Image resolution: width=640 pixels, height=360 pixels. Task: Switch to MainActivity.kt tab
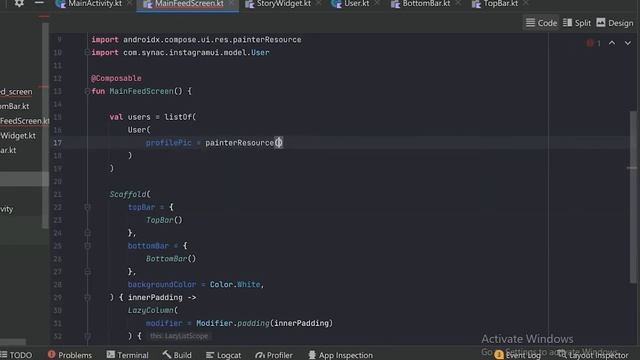[95, 4]
